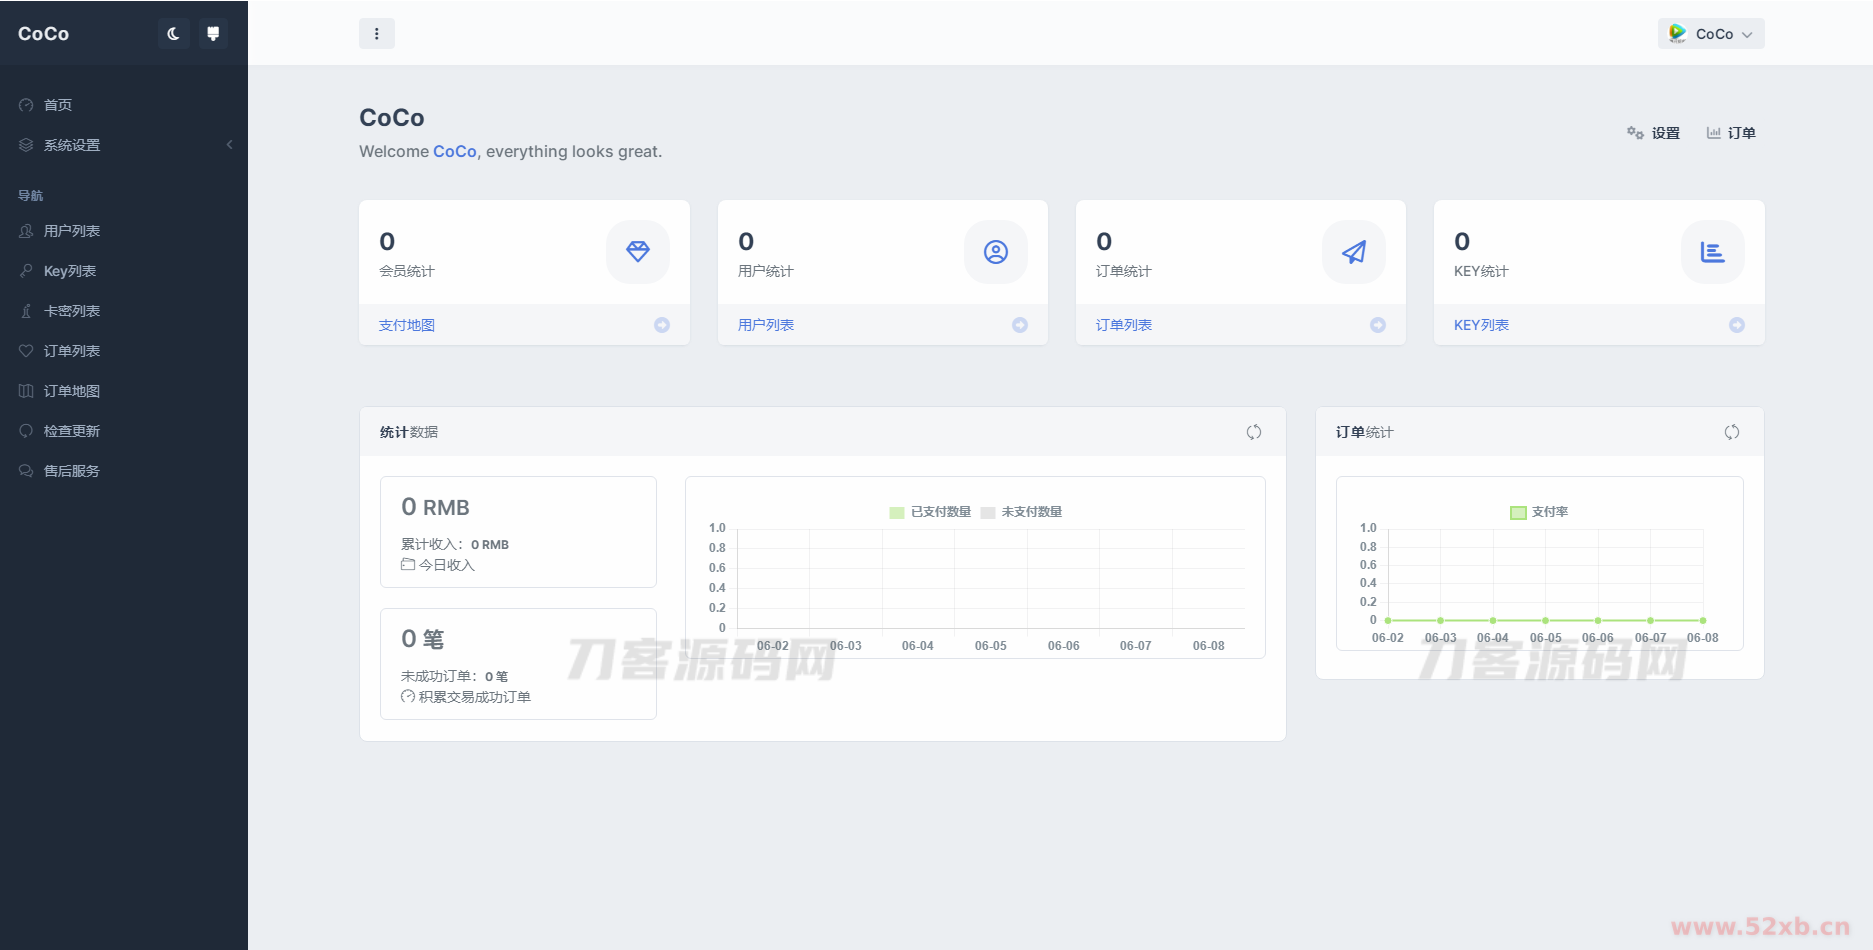Image resolution: width=1873 pixels, height=950 pixels.
Task: Click the 设置 button near page title
Action: pos(1653,133)
